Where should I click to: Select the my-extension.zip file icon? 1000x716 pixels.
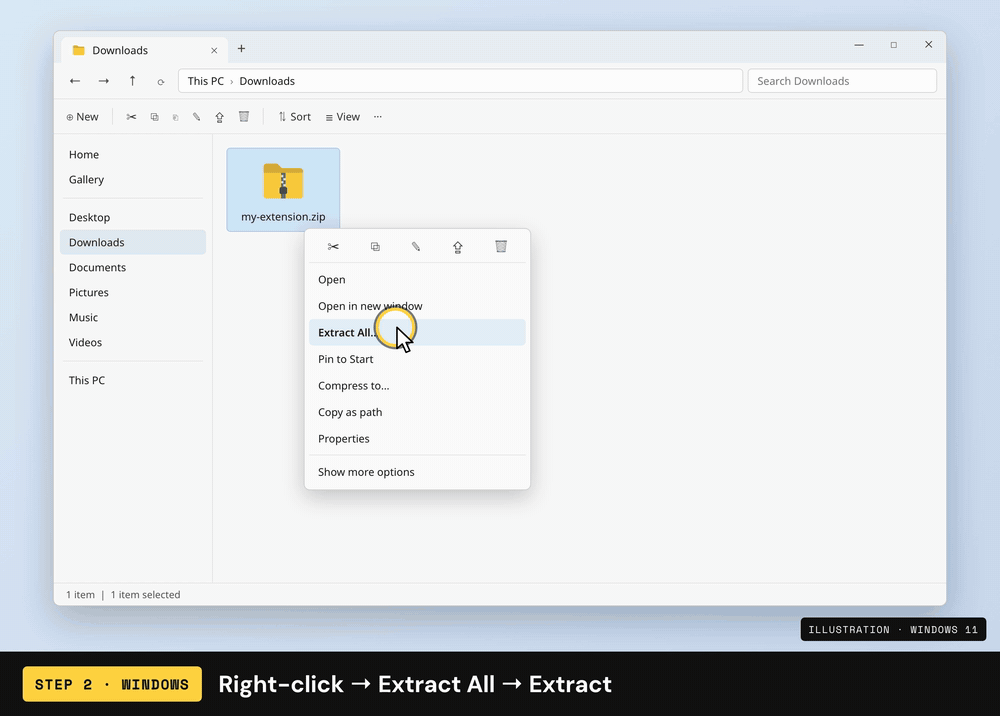point(283,181)
